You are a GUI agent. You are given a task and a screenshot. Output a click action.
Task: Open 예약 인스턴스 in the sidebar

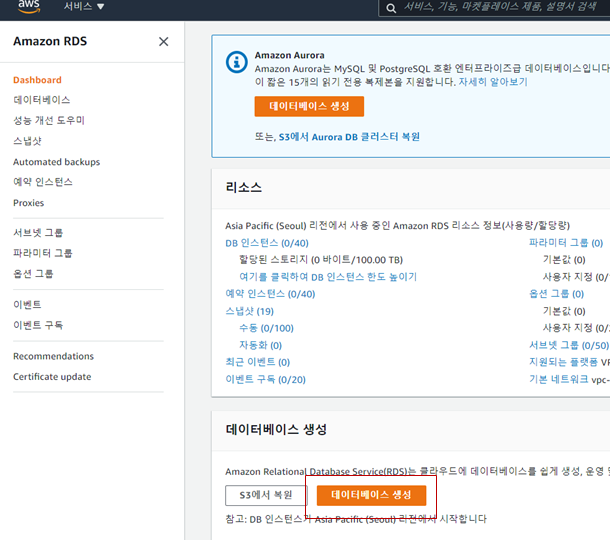43,182
